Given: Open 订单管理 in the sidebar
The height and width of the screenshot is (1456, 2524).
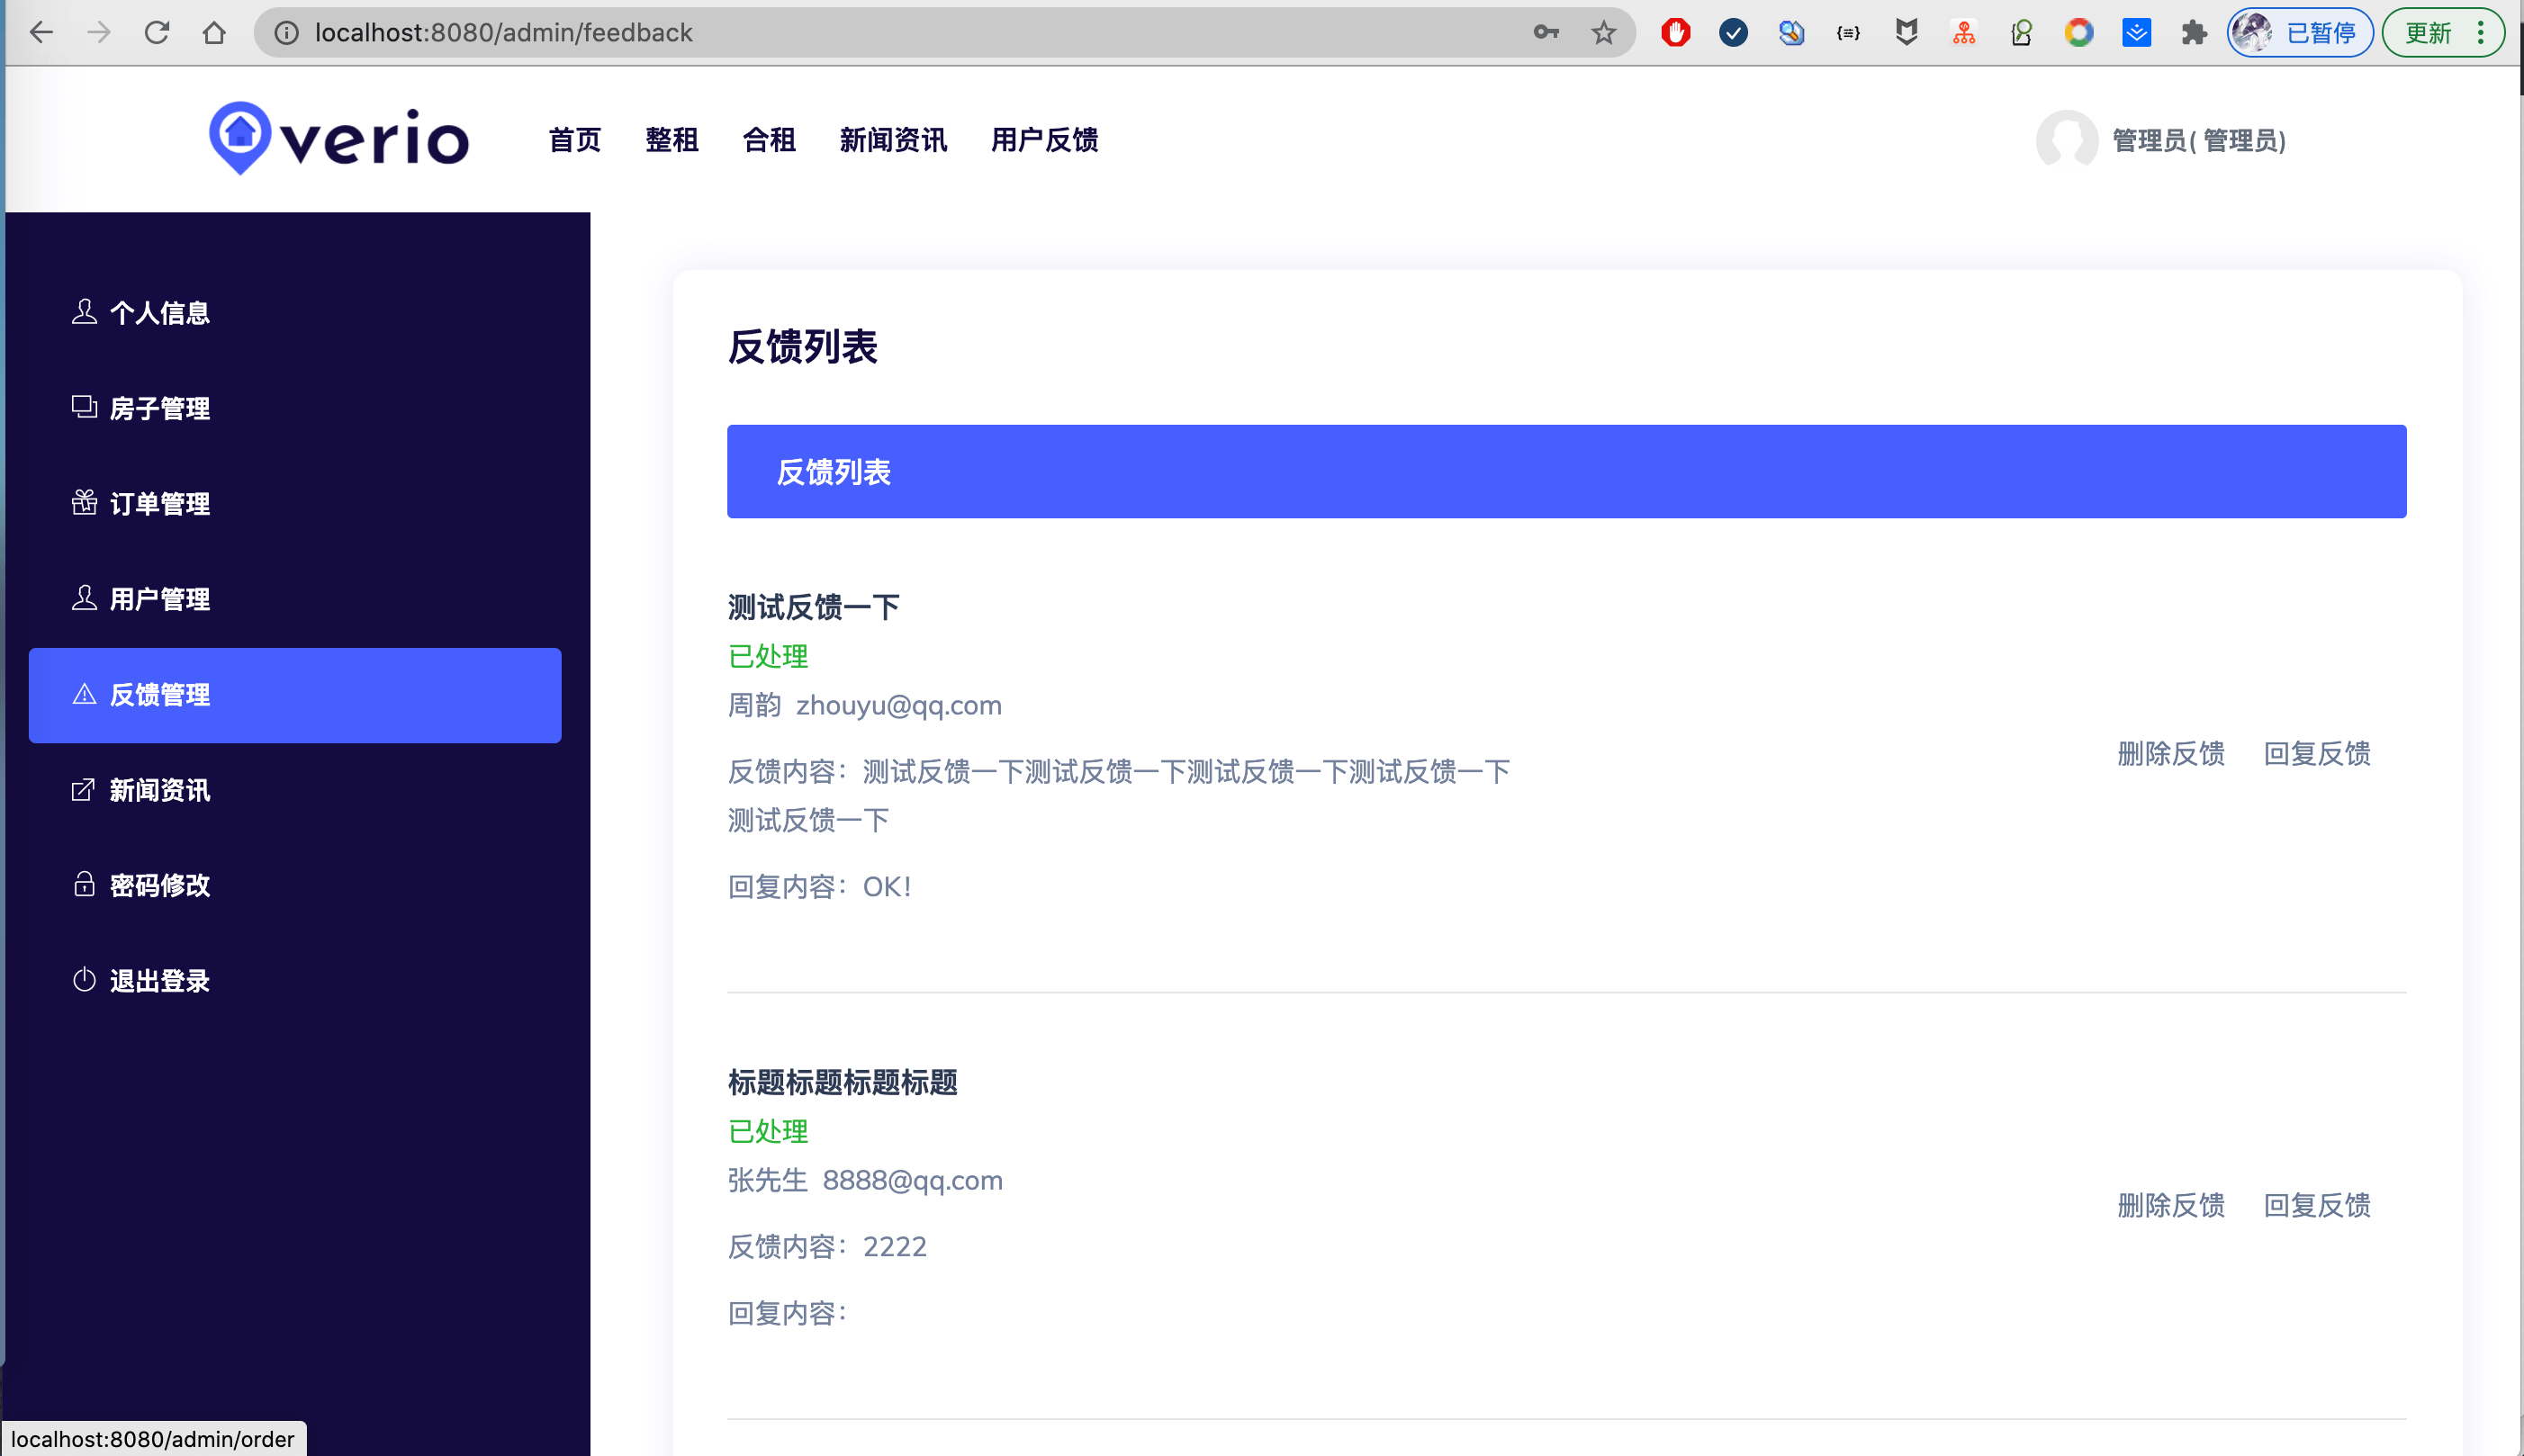Looking at the screenshot, I should 159,503.
